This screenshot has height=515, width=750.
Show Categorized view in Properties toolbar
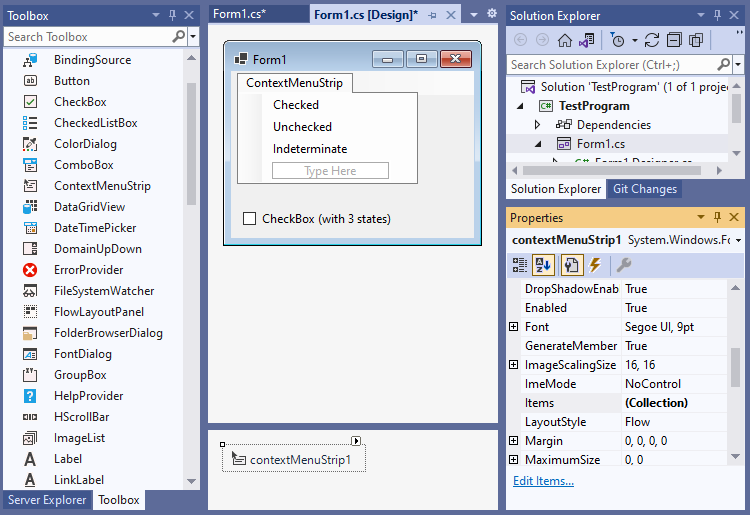[x=520, y=265]
